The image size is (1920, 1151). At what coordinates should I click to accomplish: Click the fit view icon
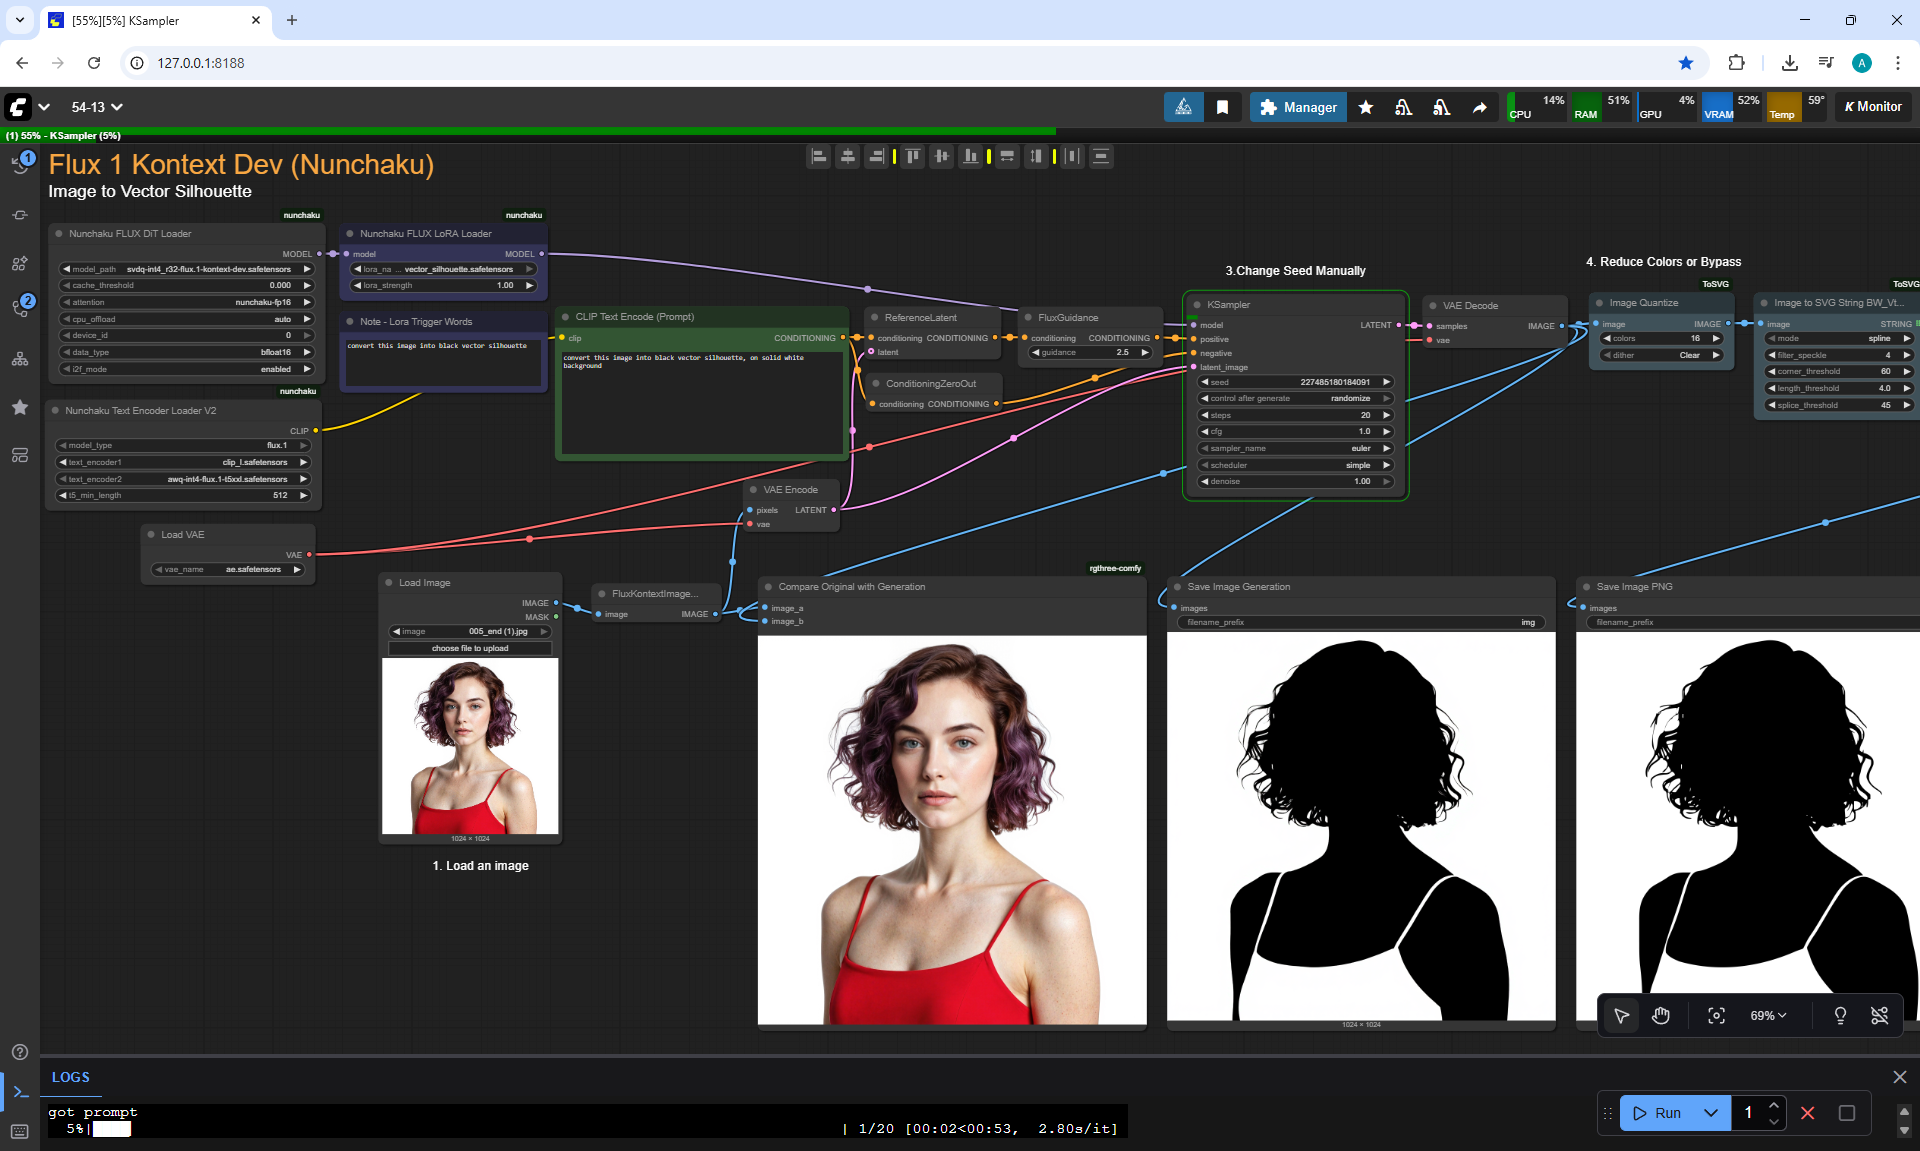tap(1716, 1016)
